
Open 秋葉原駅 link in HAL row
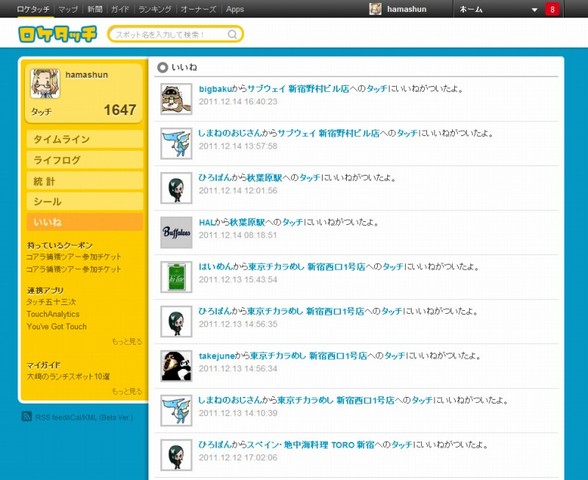coord(247,222)
